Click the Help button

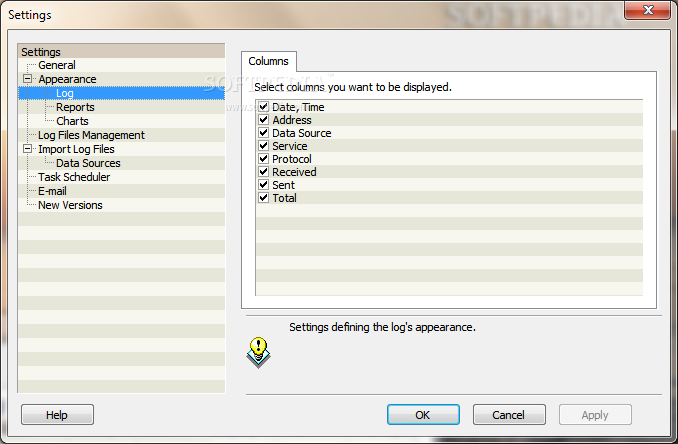pos(57,415)
